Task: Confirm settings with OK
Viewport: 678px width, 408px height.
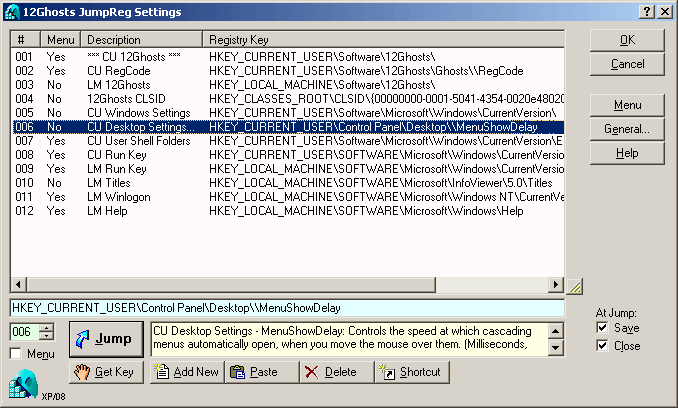Action: point(627,40)
